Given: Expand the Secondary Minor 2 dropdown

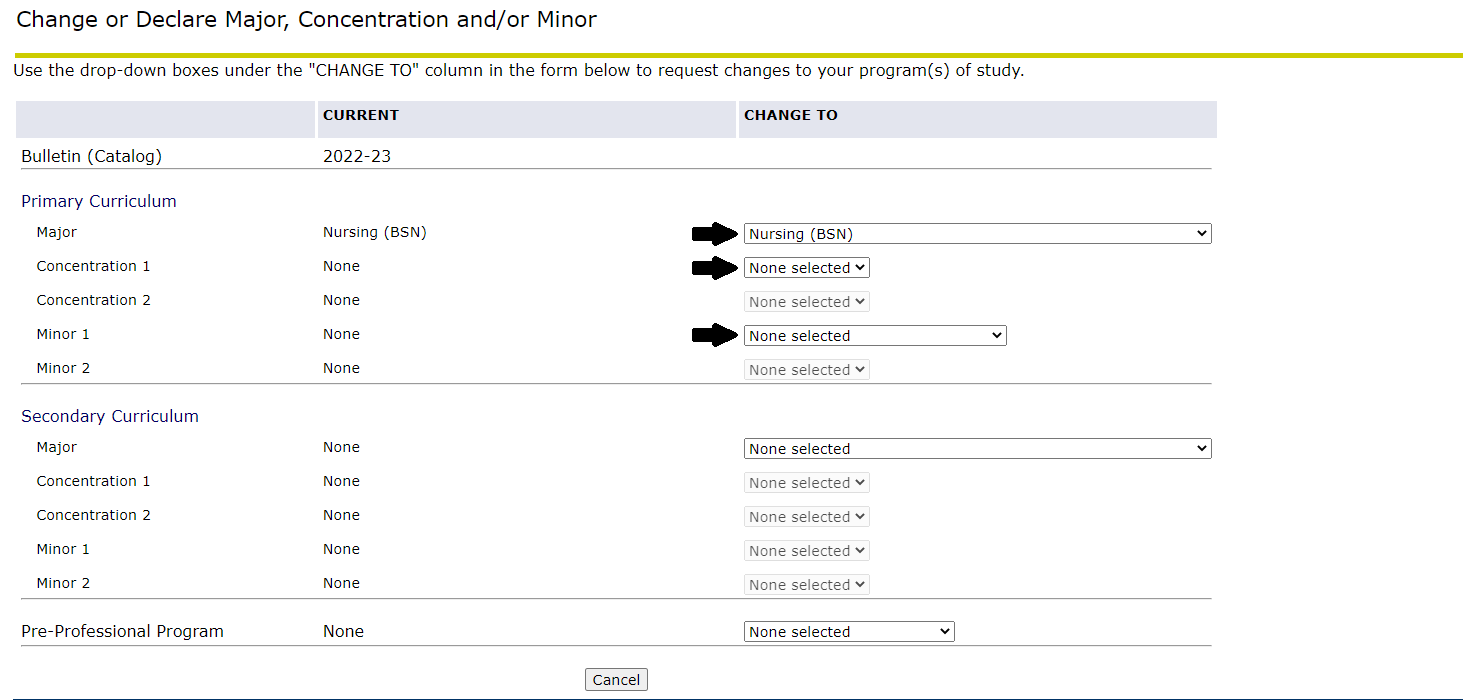Looking at the screenshot, I should tap(806, 585).
